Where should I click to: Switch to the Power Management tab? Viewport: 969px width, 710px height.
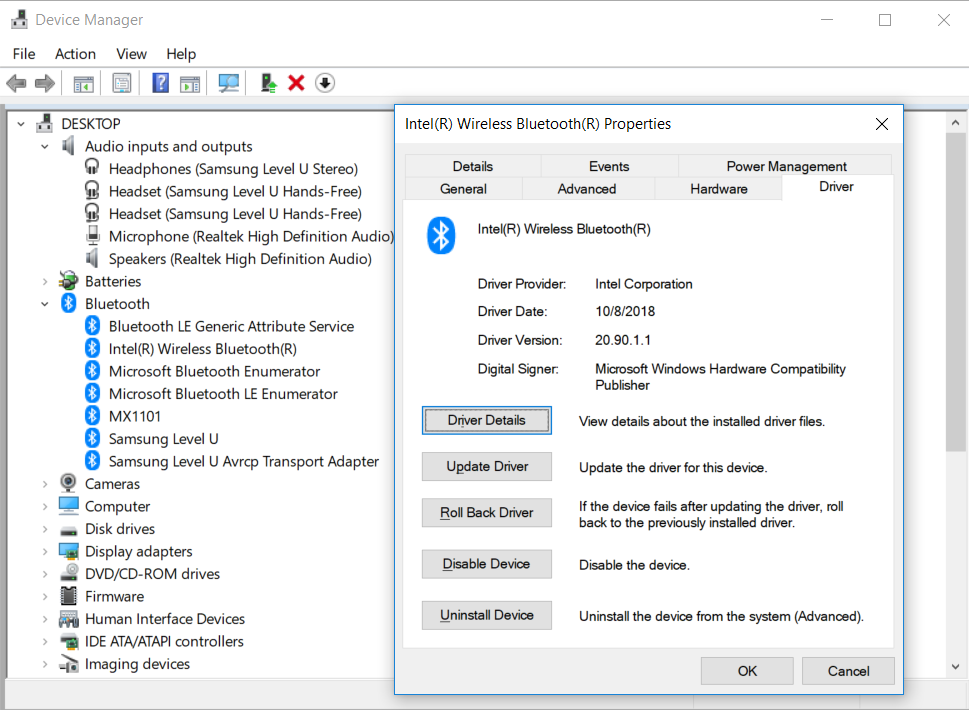coord(786,166)
